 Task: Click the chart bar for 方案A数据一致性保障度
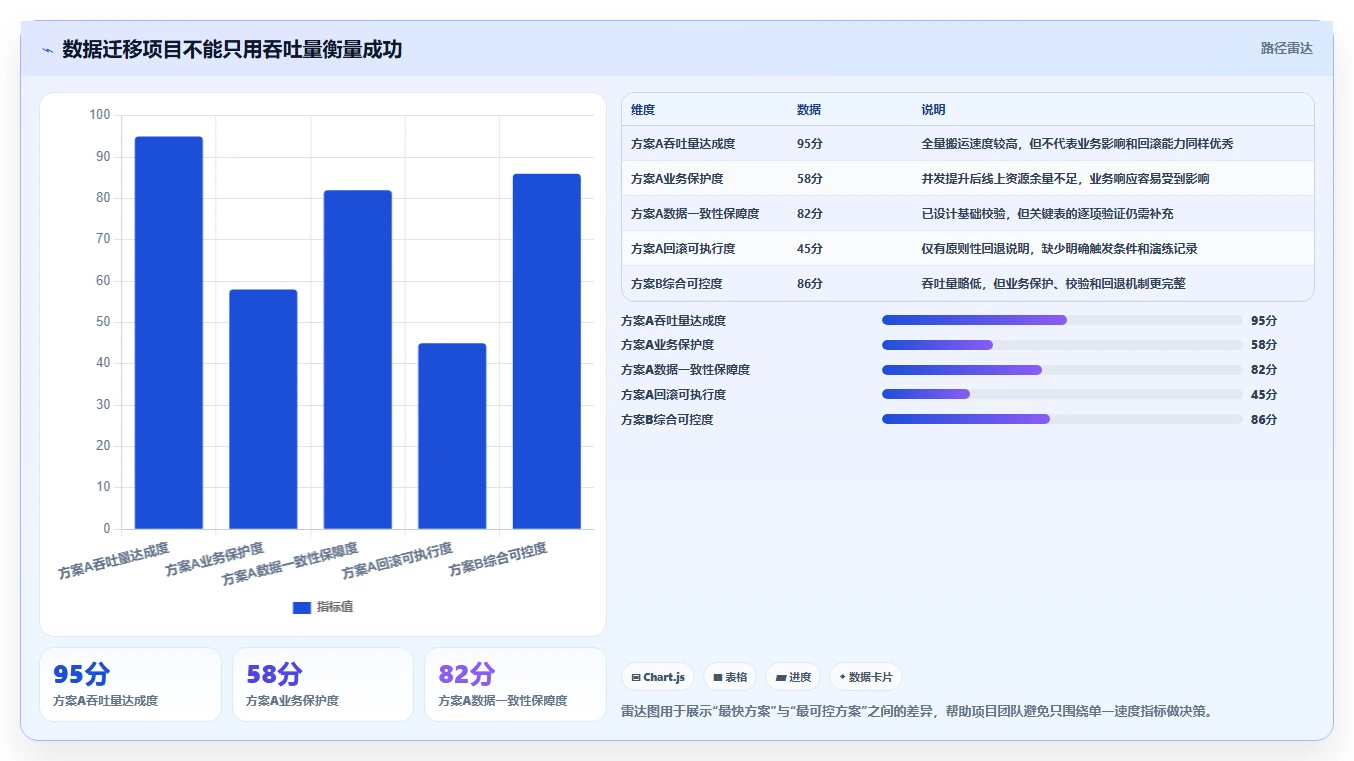tap(358, 359)
